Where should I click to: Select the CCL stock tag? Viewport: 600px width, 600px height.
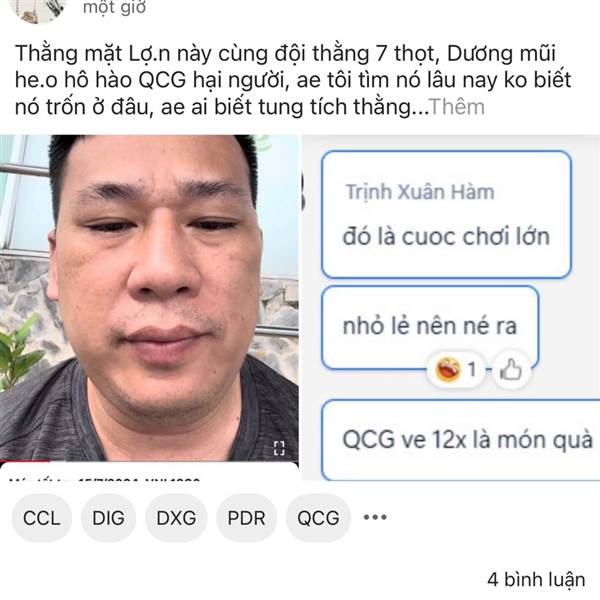(x=42, y=518)
